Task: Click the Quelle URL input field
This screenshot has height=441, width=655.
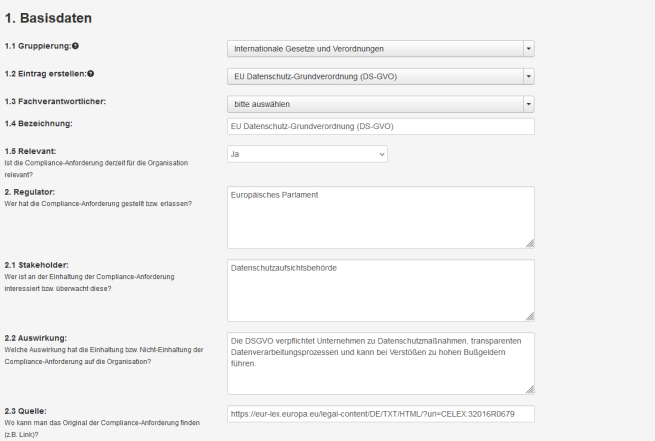Action: pos(381,413)
